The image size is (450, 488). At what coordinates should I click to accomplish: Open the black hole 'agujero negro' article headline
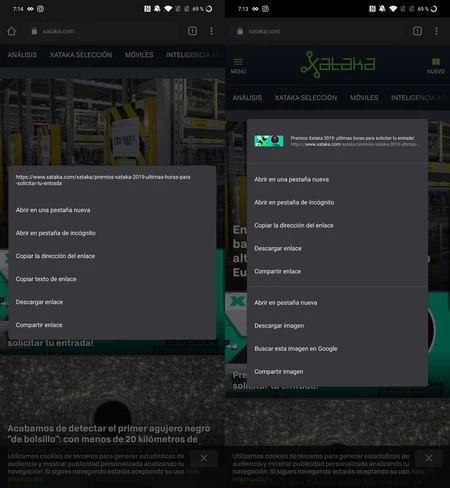click(109, 434)
